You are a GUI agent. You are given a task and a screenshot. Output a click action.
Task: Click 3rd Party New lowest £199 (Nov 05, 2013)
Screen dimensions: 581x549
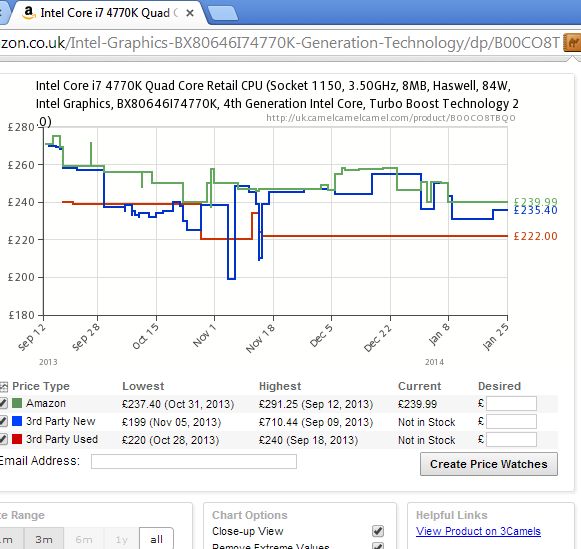click(x=171, y=422)
